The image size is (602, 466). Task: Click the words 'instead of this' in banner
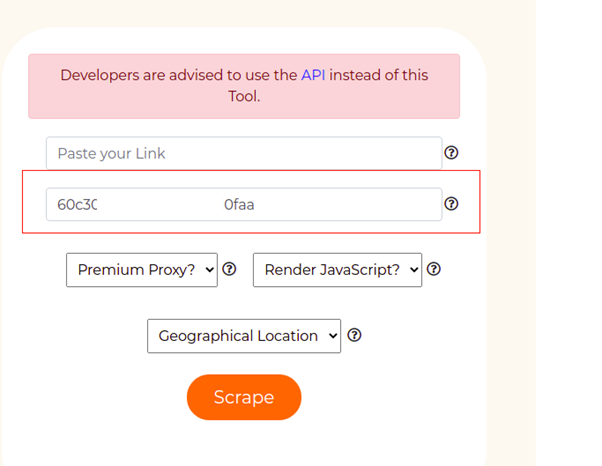point(379,75)
